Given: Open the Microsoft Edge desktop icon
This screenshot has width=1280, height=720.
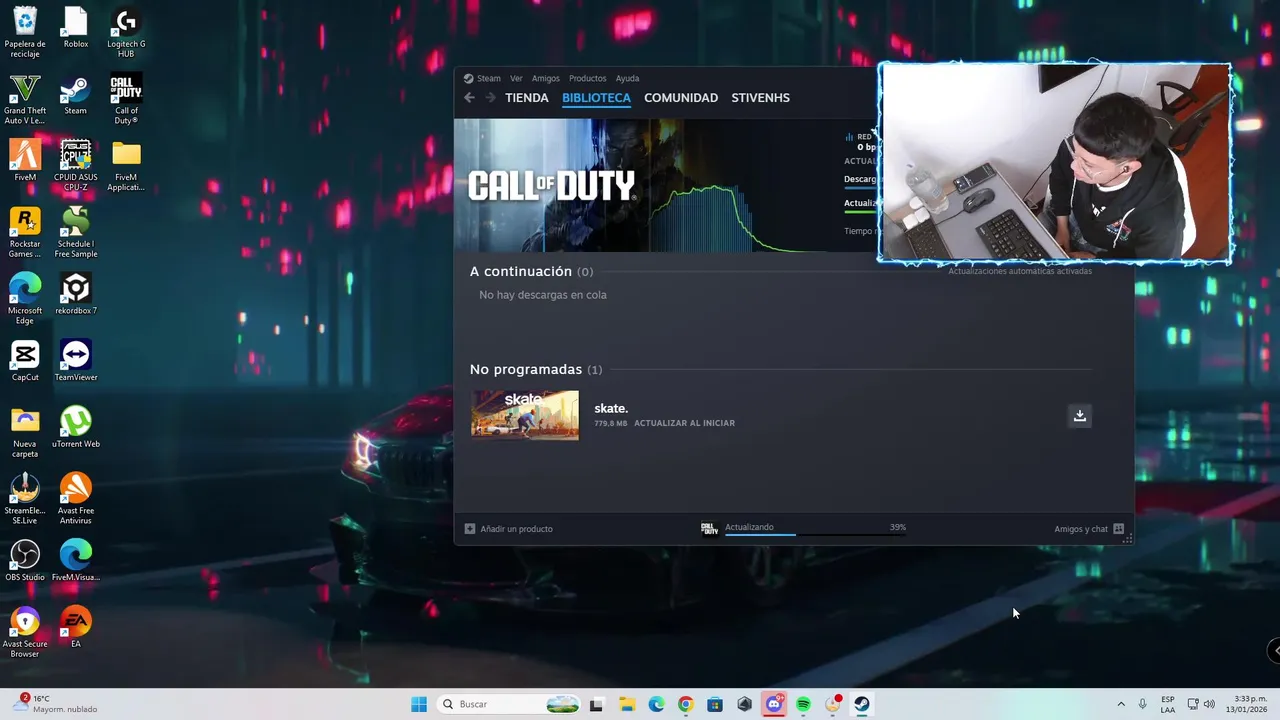Looking at the screenshot, I should pos(25,299).
